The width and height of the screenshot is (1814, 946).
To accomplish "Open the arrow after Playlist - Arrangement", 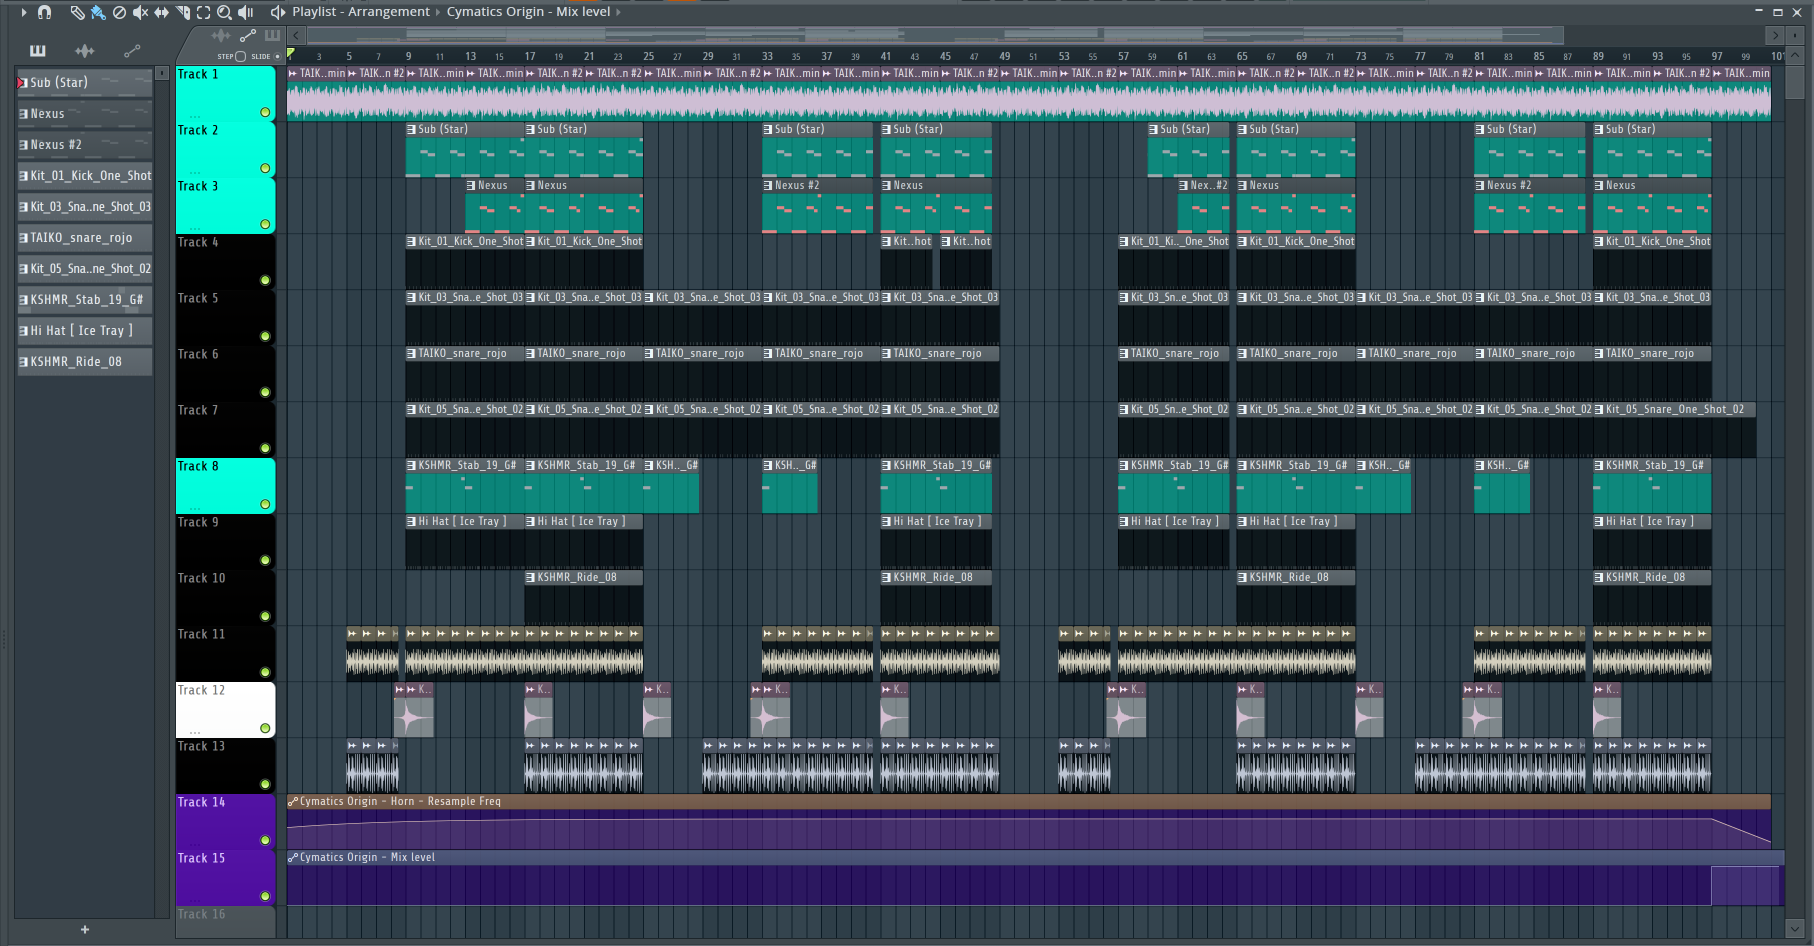I will click(438, 12).
